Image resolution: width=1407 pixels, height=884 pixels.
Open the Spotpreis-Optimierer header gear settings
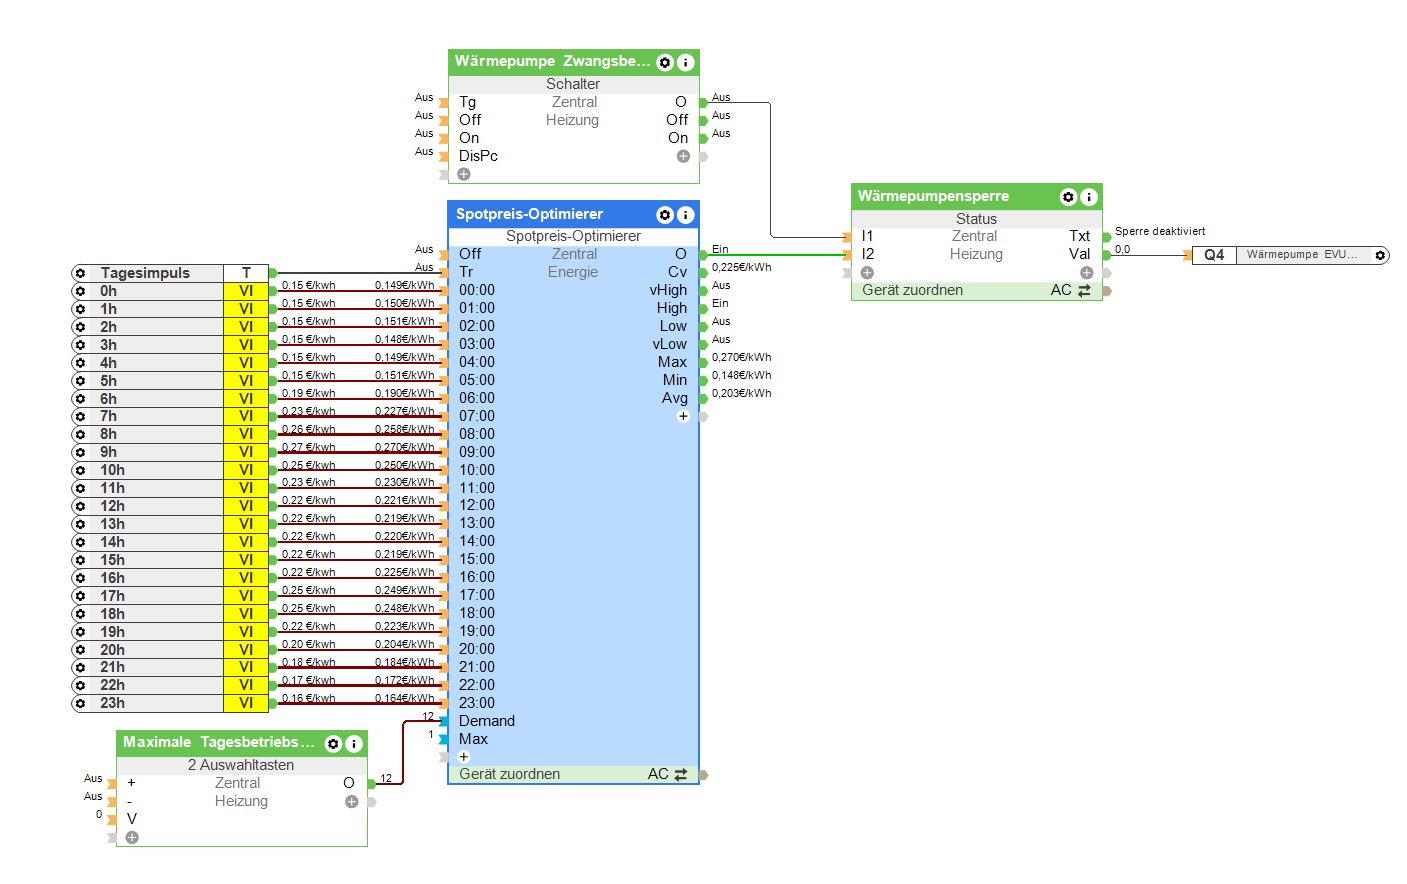[665, 215]
